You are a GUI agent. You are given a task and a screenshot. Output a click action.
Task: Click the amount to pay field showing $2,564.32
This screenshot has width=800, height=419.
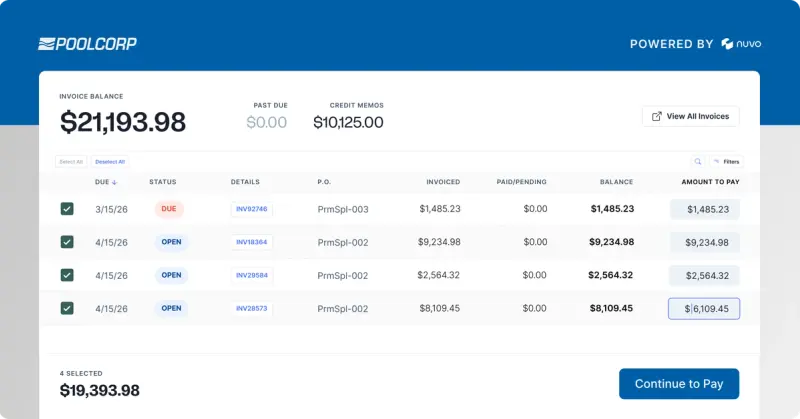point(704,276)
